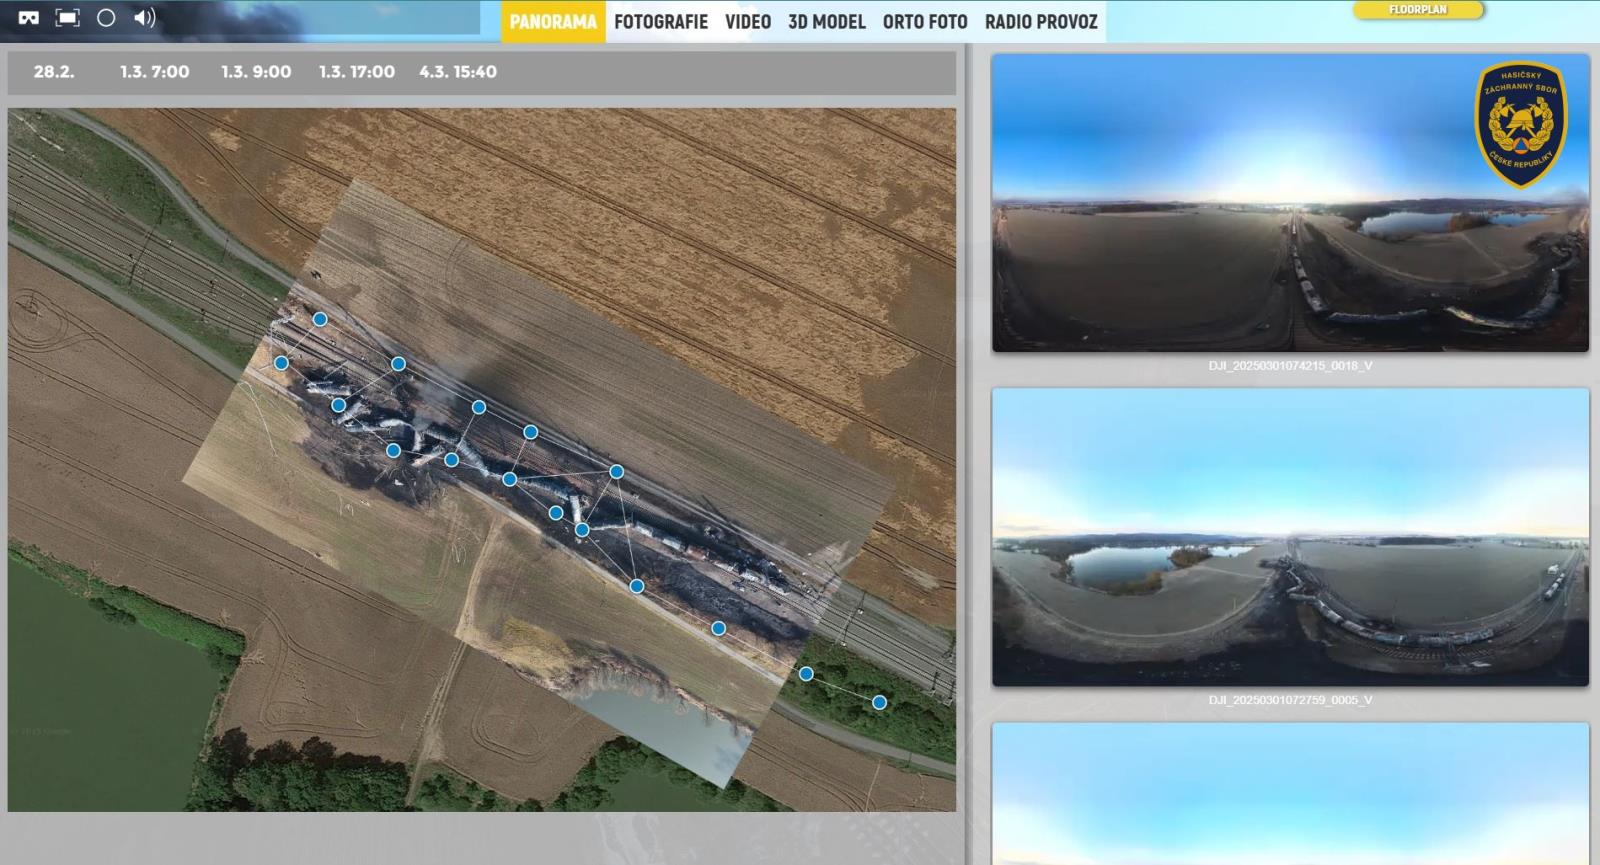Toggle fullscreen view icon
Screen dimensions: 1600x865
[67, 18]
